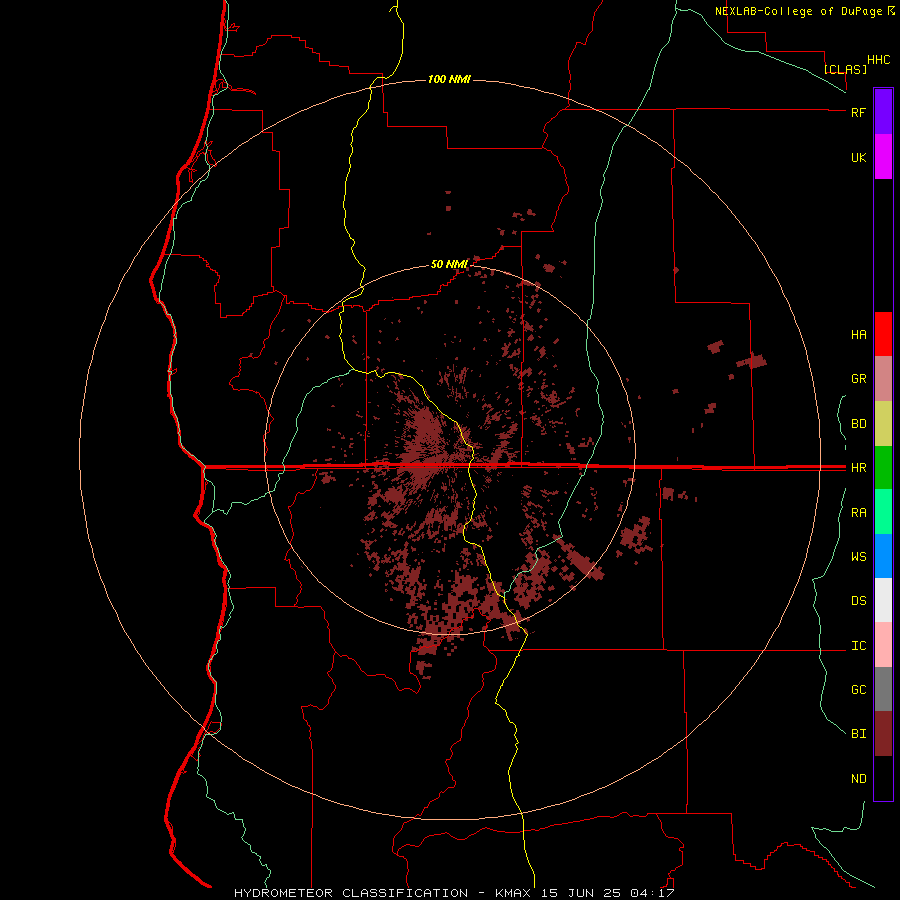Click the GC legend label
900x900 pixels.
[858, 690]
